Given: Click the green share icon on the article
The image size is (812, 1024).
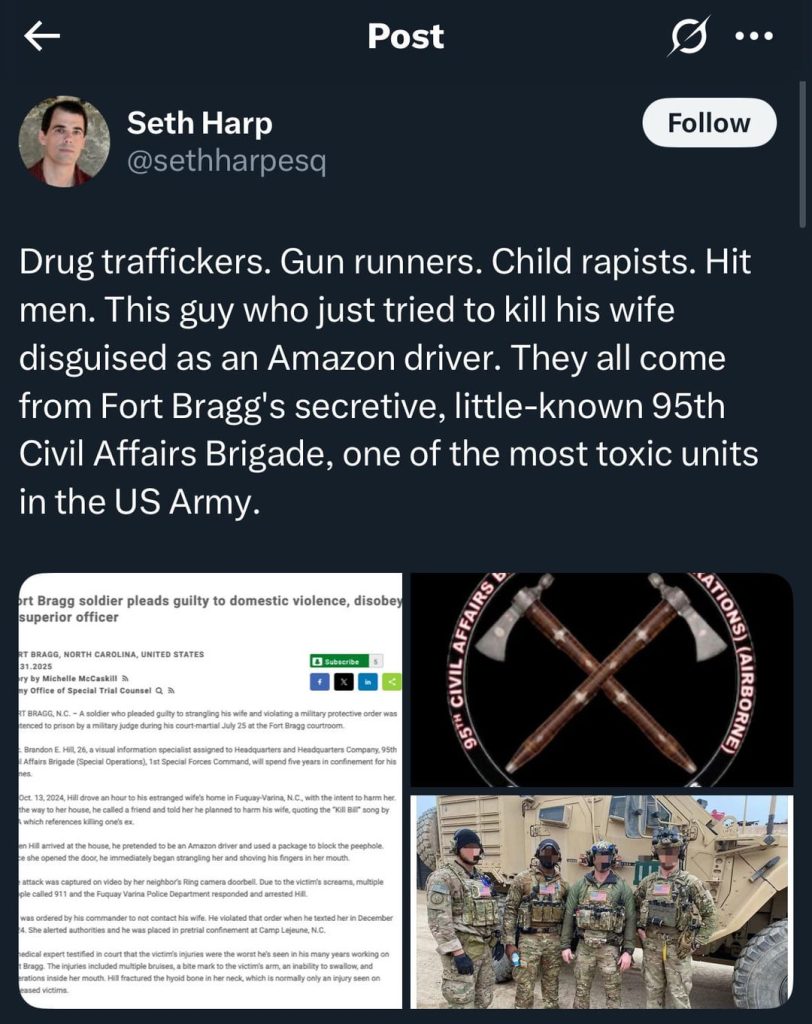Looking at the screenshot, I should (391, 681).
